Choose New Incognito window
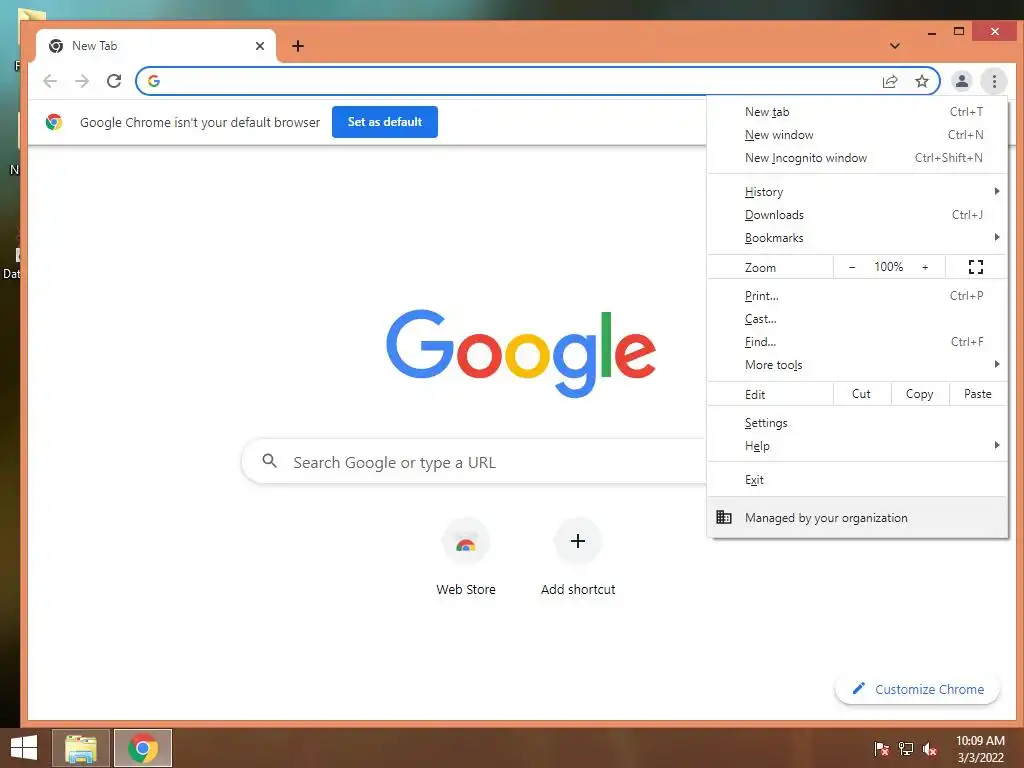The image size is (1024, 768). pyautogui.click(x=857, y=157)
